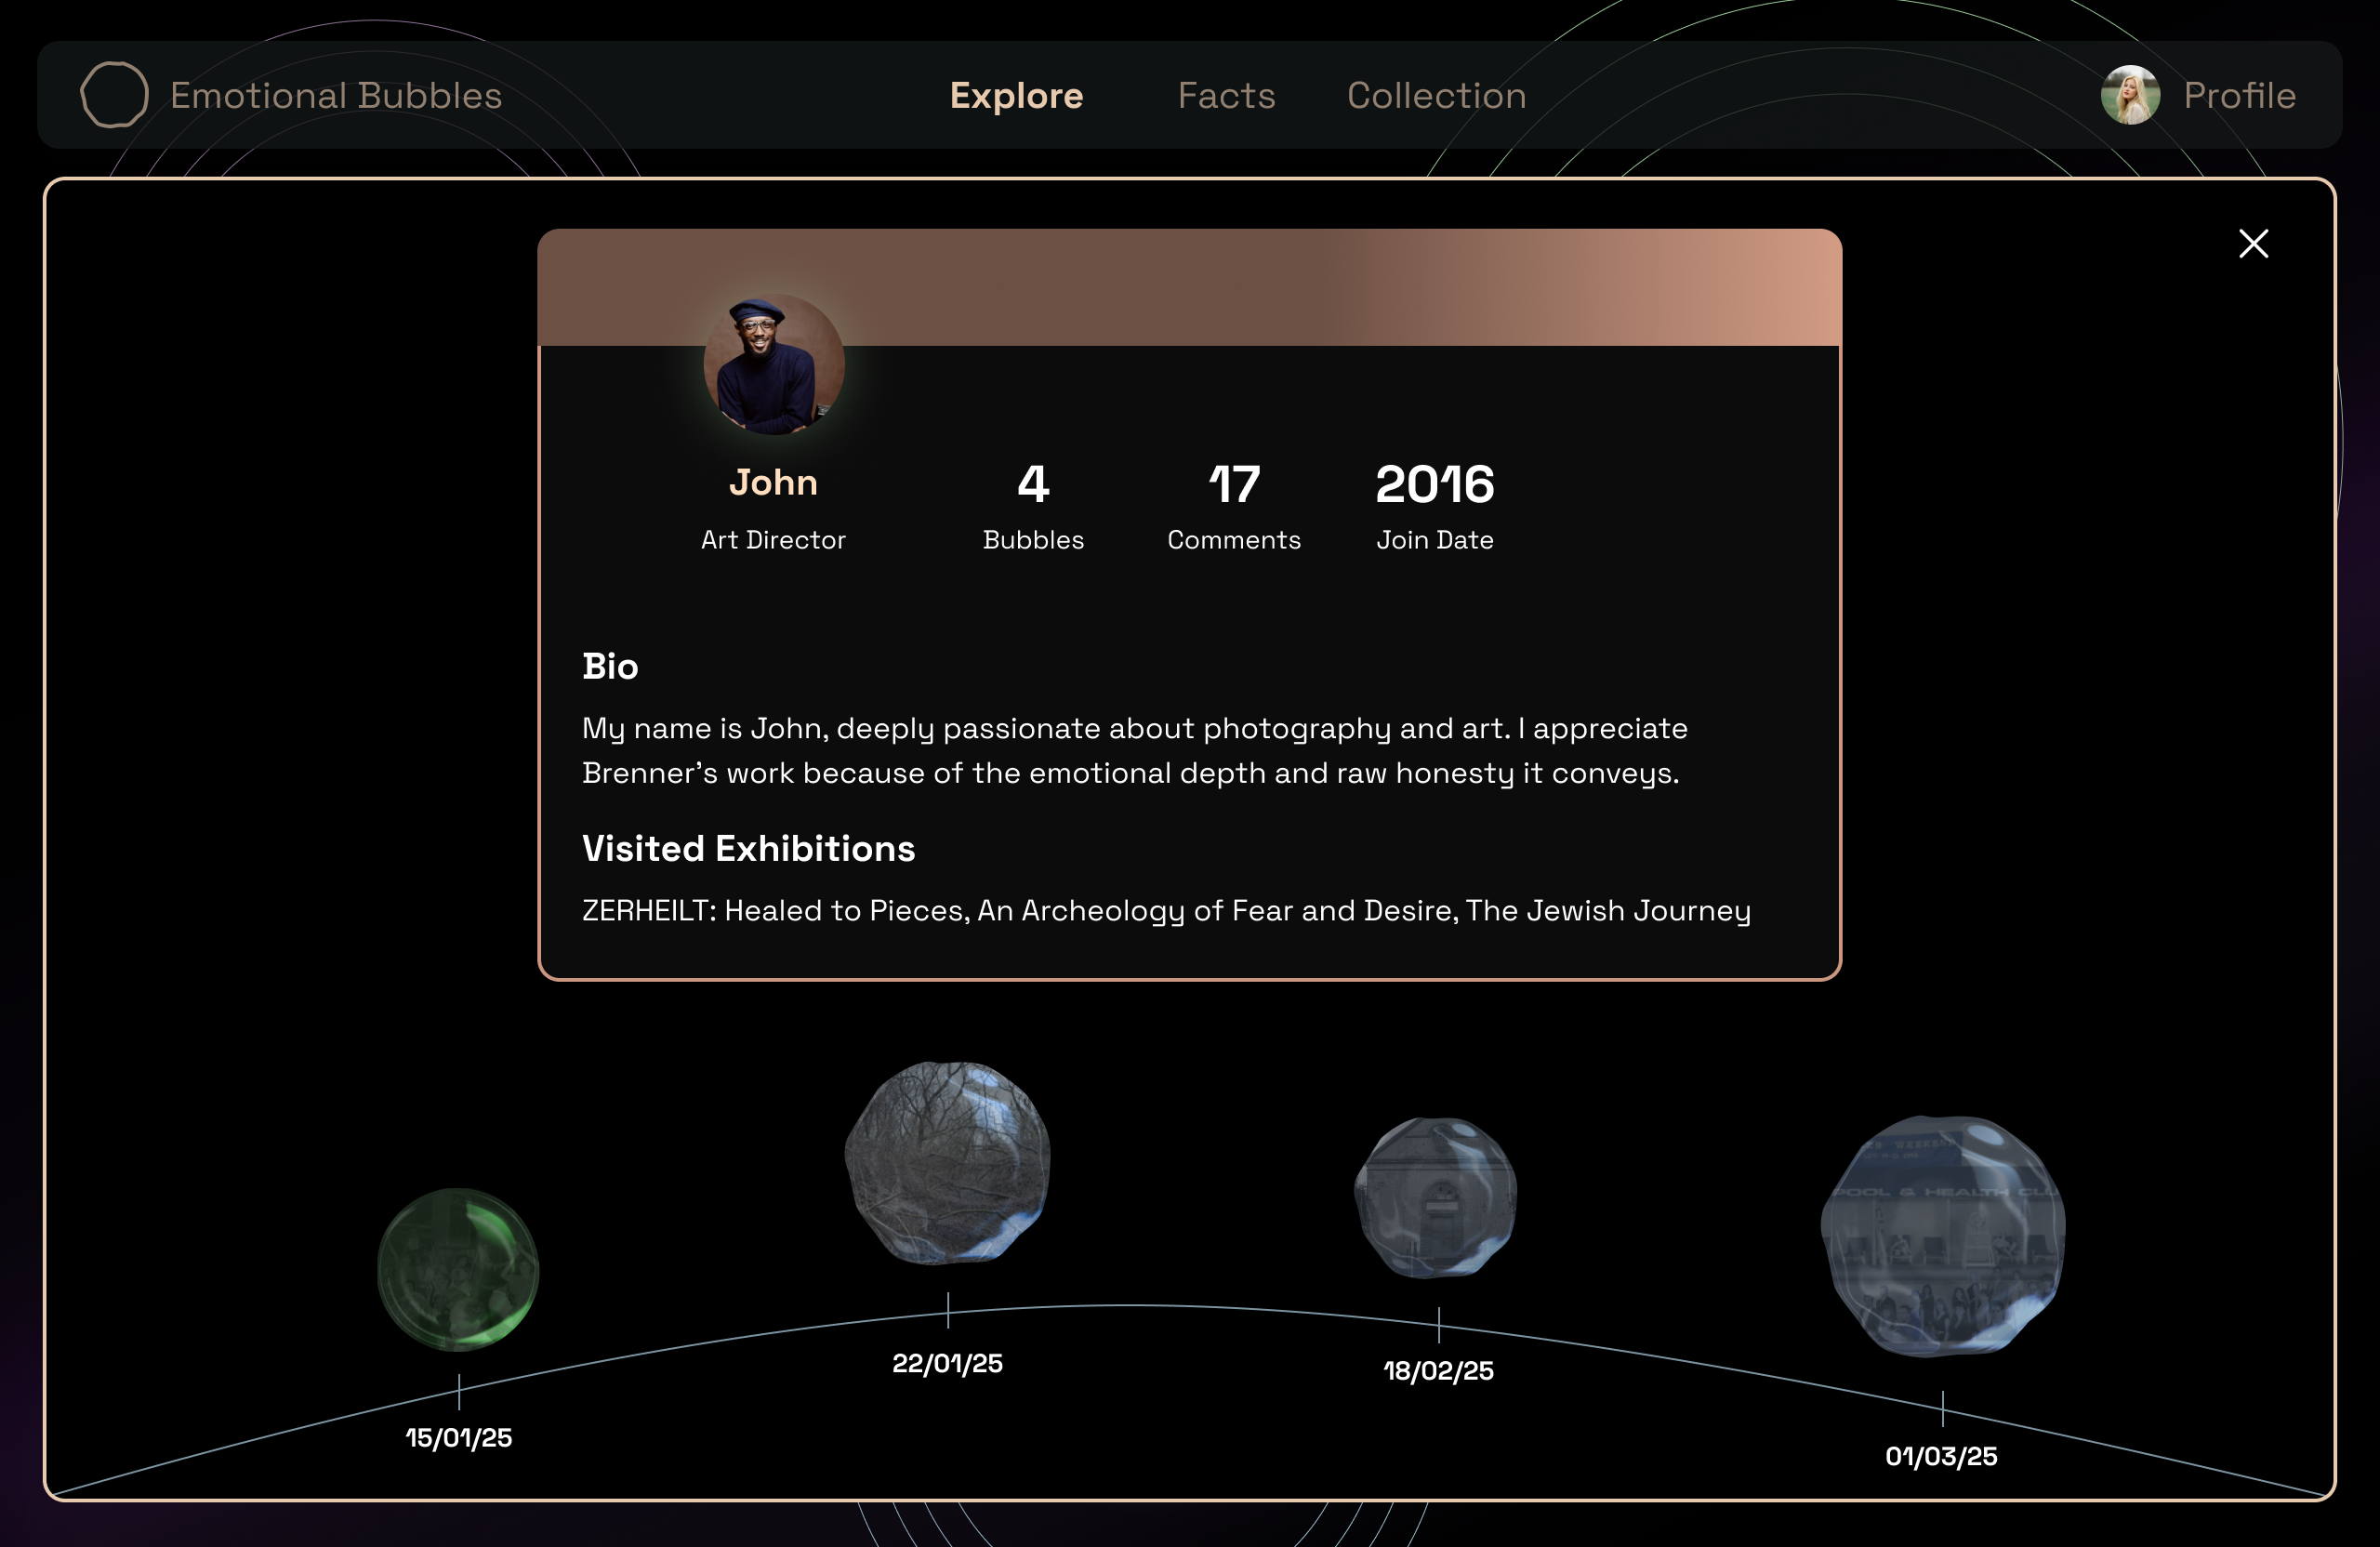Open the large pool health club bubble
Screen dimensions: 2380x1547
point(1942,1236)
